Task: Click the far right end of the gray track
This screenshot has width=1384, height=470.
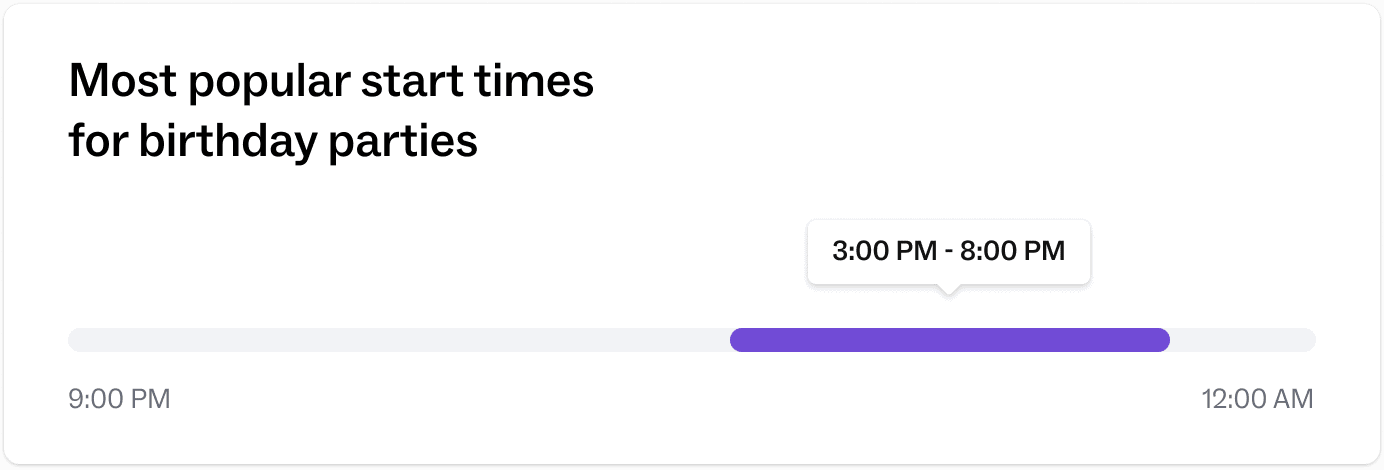Action: point(1309,340)
